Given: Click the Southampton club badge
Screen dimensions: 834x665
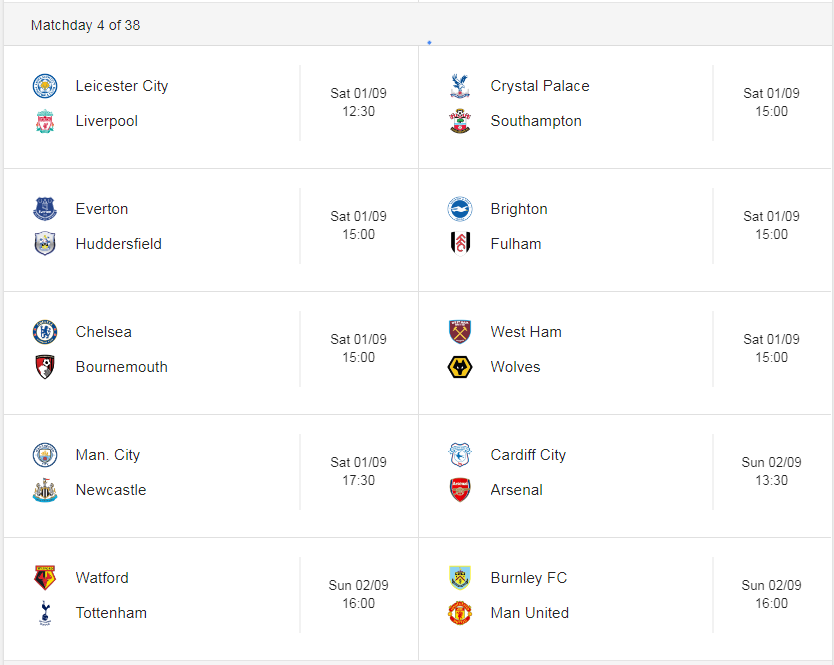Looking at the screenshot, I should [x=460, y=121].
